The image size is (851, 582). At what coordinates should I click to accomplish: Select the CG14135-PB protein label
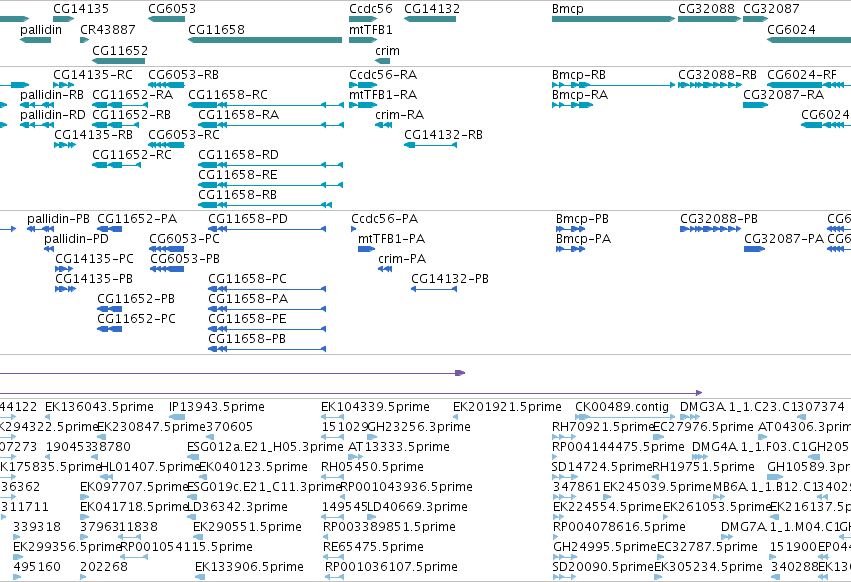coord(93,279)
